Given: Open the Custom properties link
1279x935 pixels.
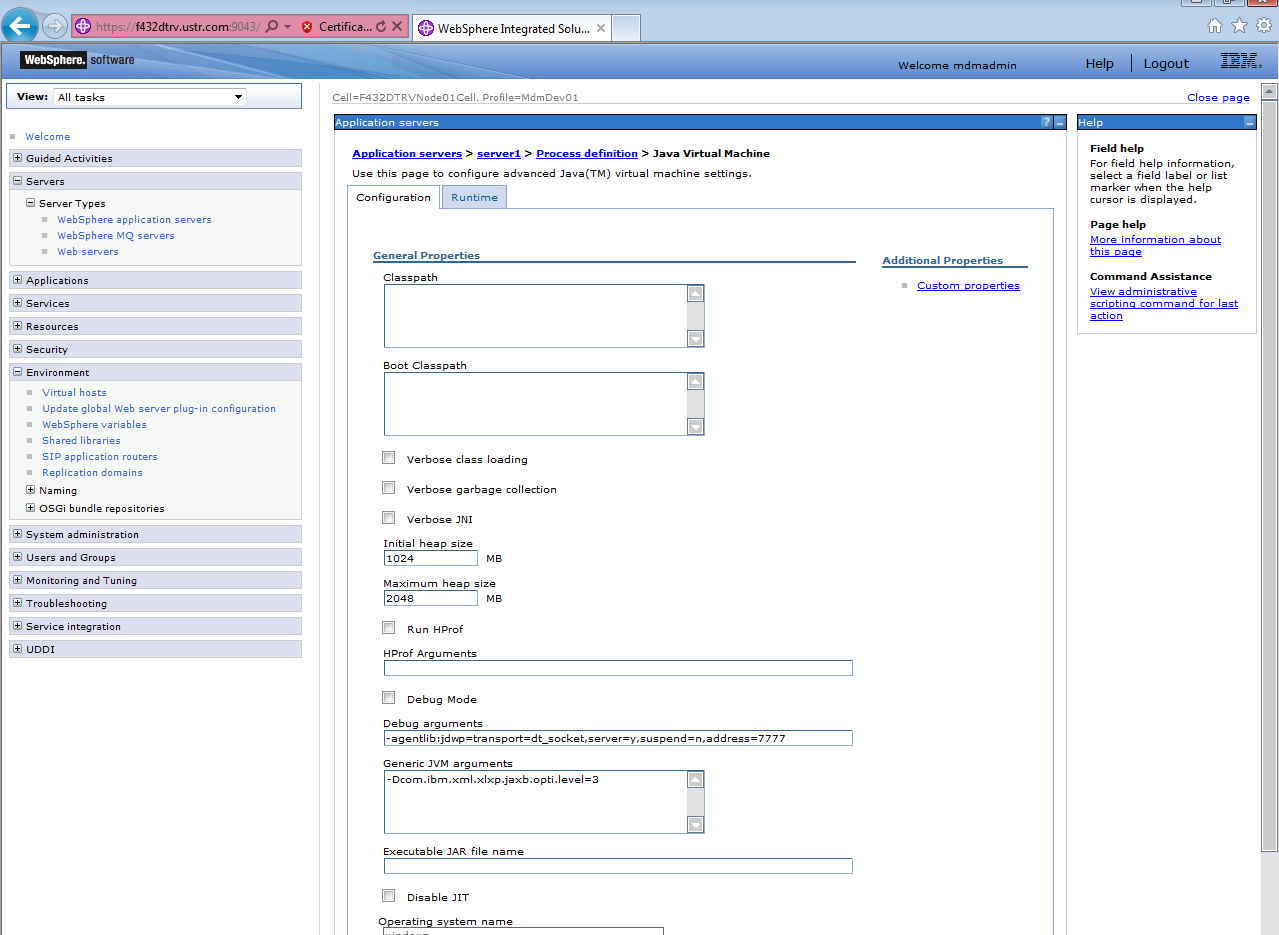Looking at the screenshot, I should point(968,285).
